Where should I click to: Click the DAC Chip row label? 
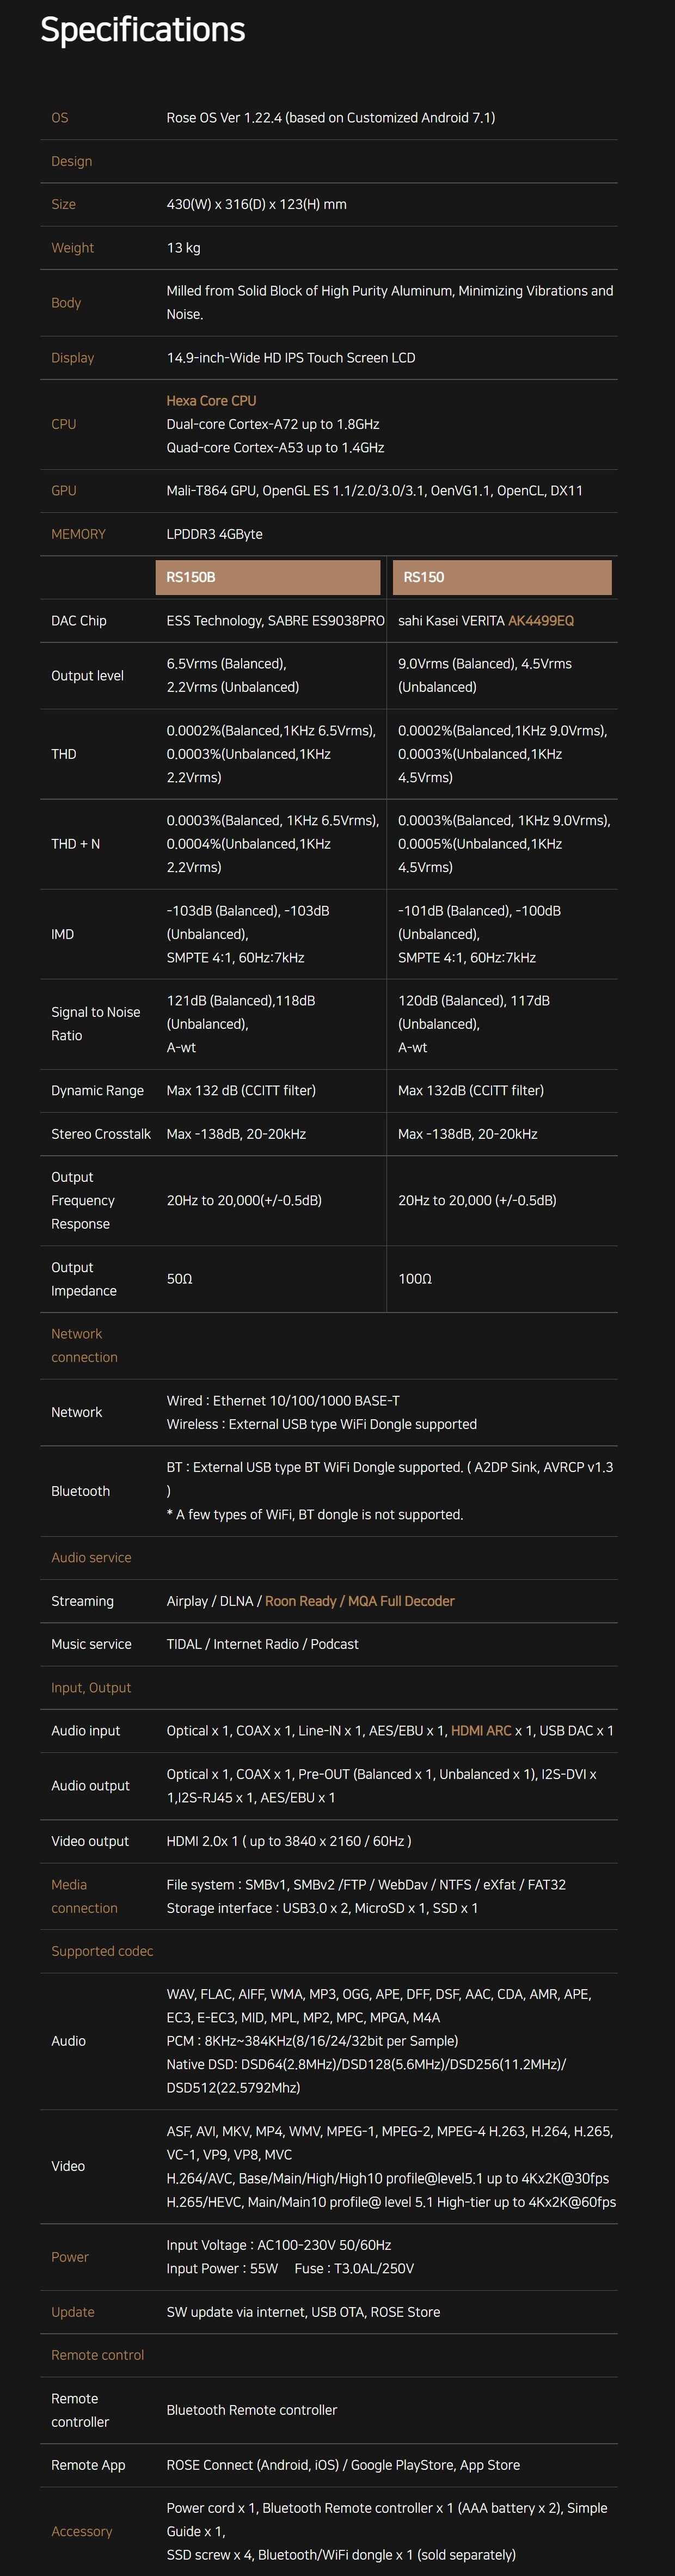(x=78, y=620)
